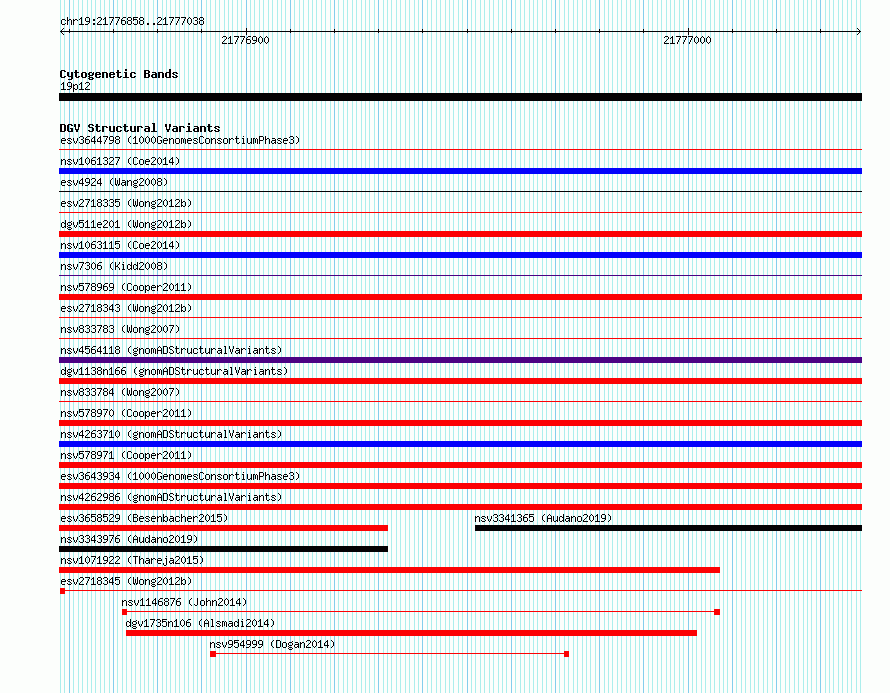Click the left arrowhead of the ruler

(x=63, y=32)
